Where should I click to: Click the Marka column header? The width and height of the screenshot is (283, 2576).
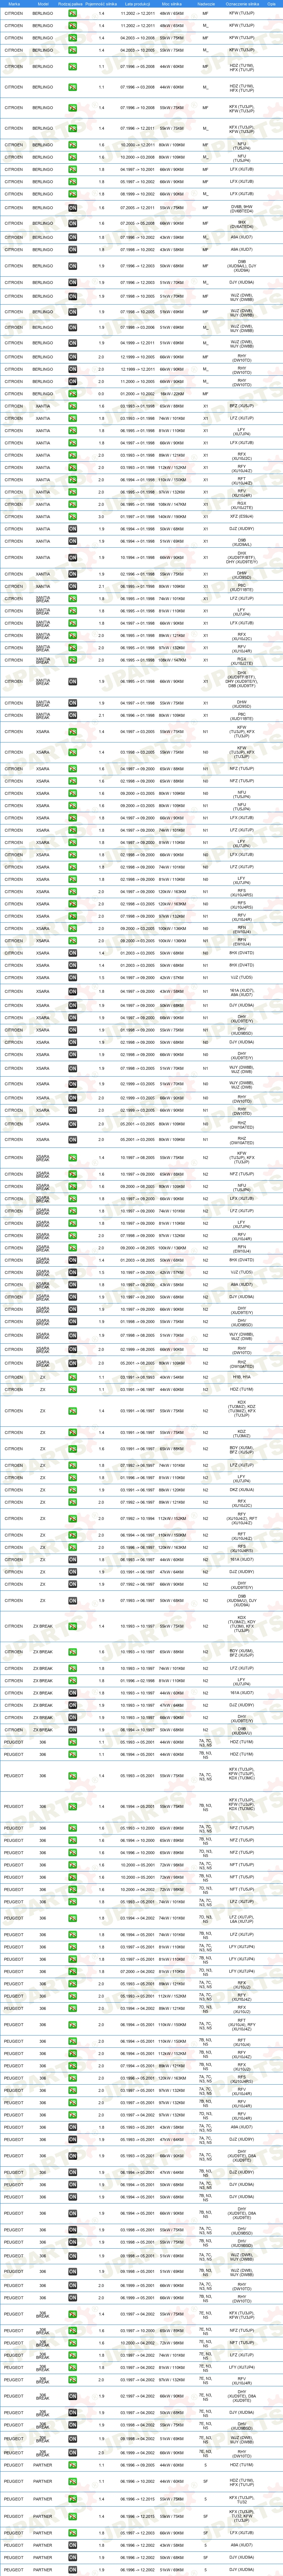[14, 4]
